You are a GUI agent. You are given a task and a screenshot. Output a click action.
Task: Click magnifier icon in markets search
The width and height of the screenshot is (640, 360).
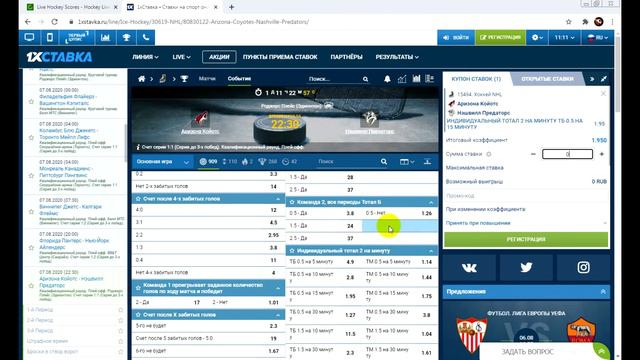tap(384, 162)
